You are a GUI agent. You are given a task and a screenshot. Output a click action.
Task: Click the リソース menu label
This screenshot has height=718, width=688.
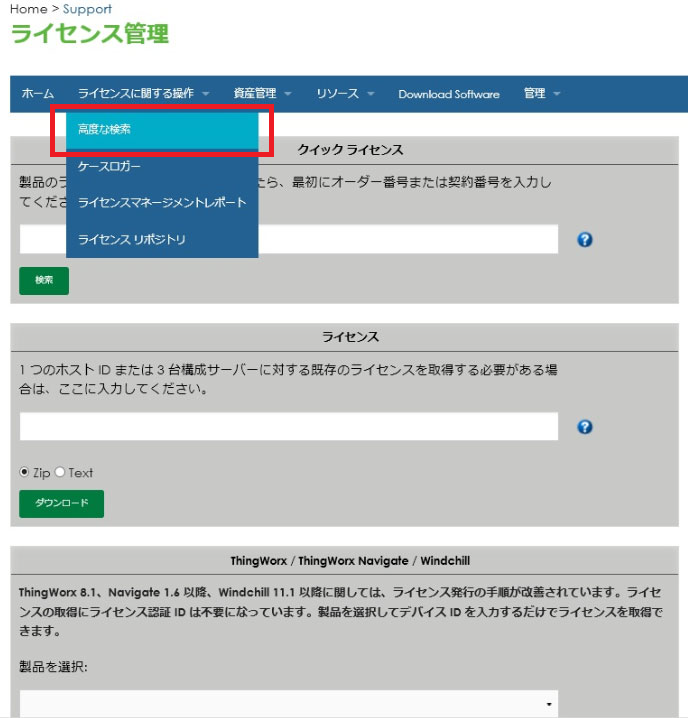338,93
